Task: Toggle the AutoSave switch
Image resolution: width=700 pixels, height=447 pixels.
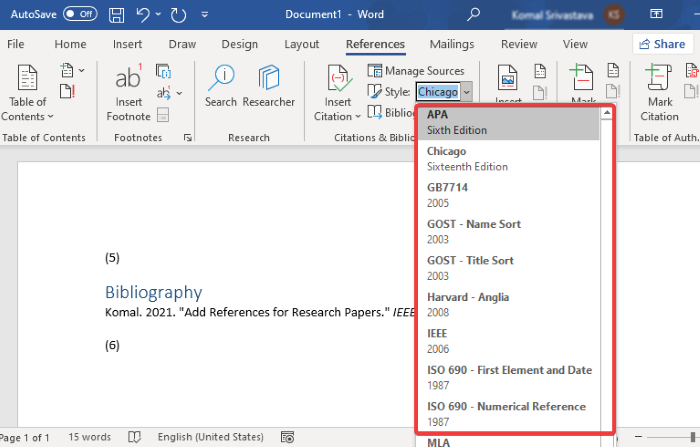Action: tap(79, 15)
